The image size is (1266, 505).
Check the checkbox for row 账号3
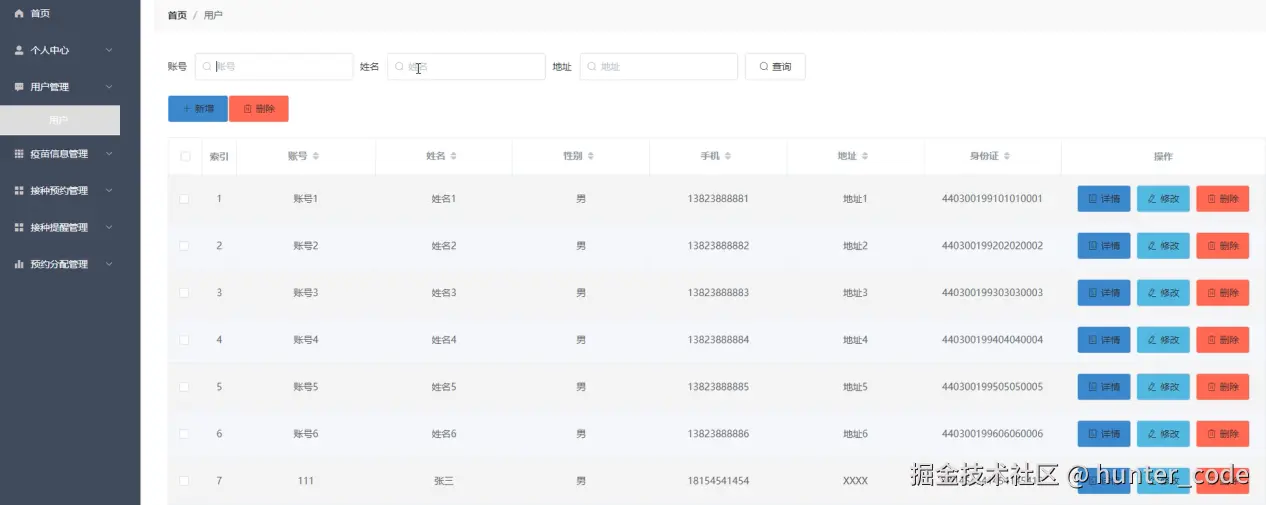184,293
